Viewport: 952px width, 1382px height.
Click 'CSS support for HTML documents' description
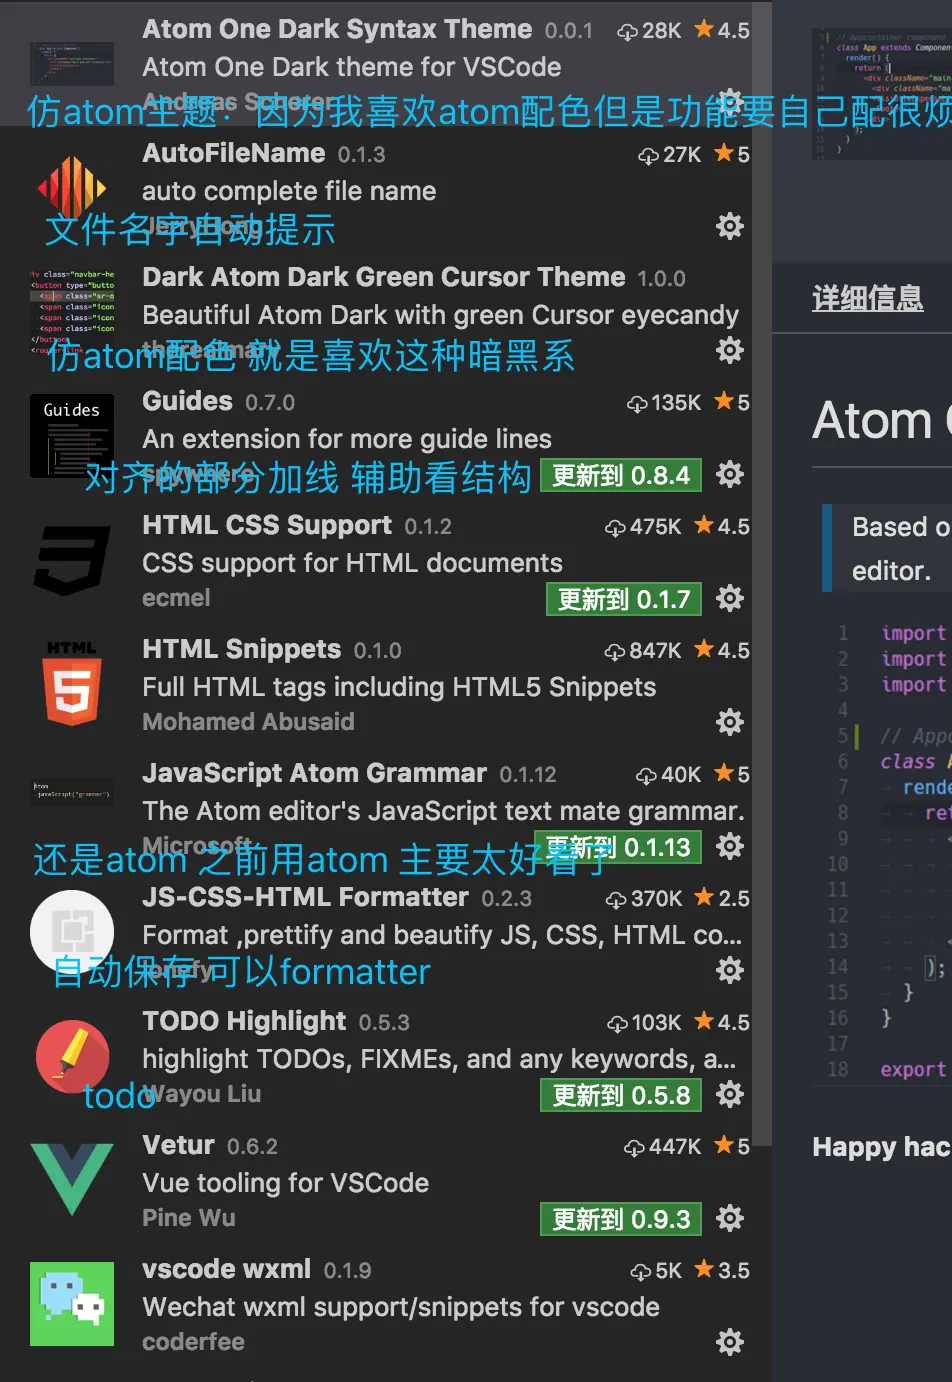(x=352, y=563)
